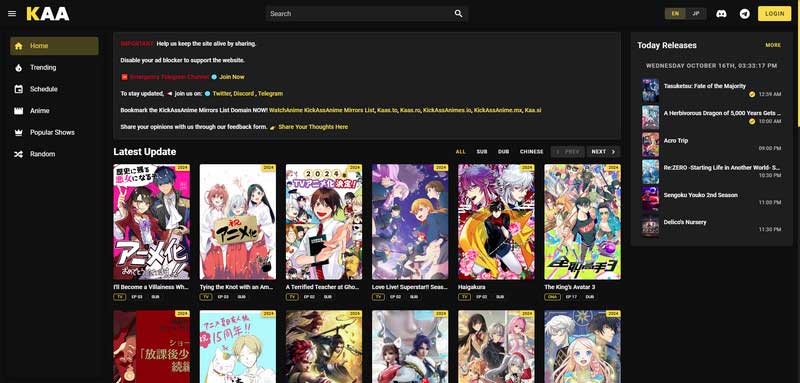Image resolution: width=800 pixels, height=383 pixels.
Task: Filter latest updates by SUB
Action: pos(482,151)
